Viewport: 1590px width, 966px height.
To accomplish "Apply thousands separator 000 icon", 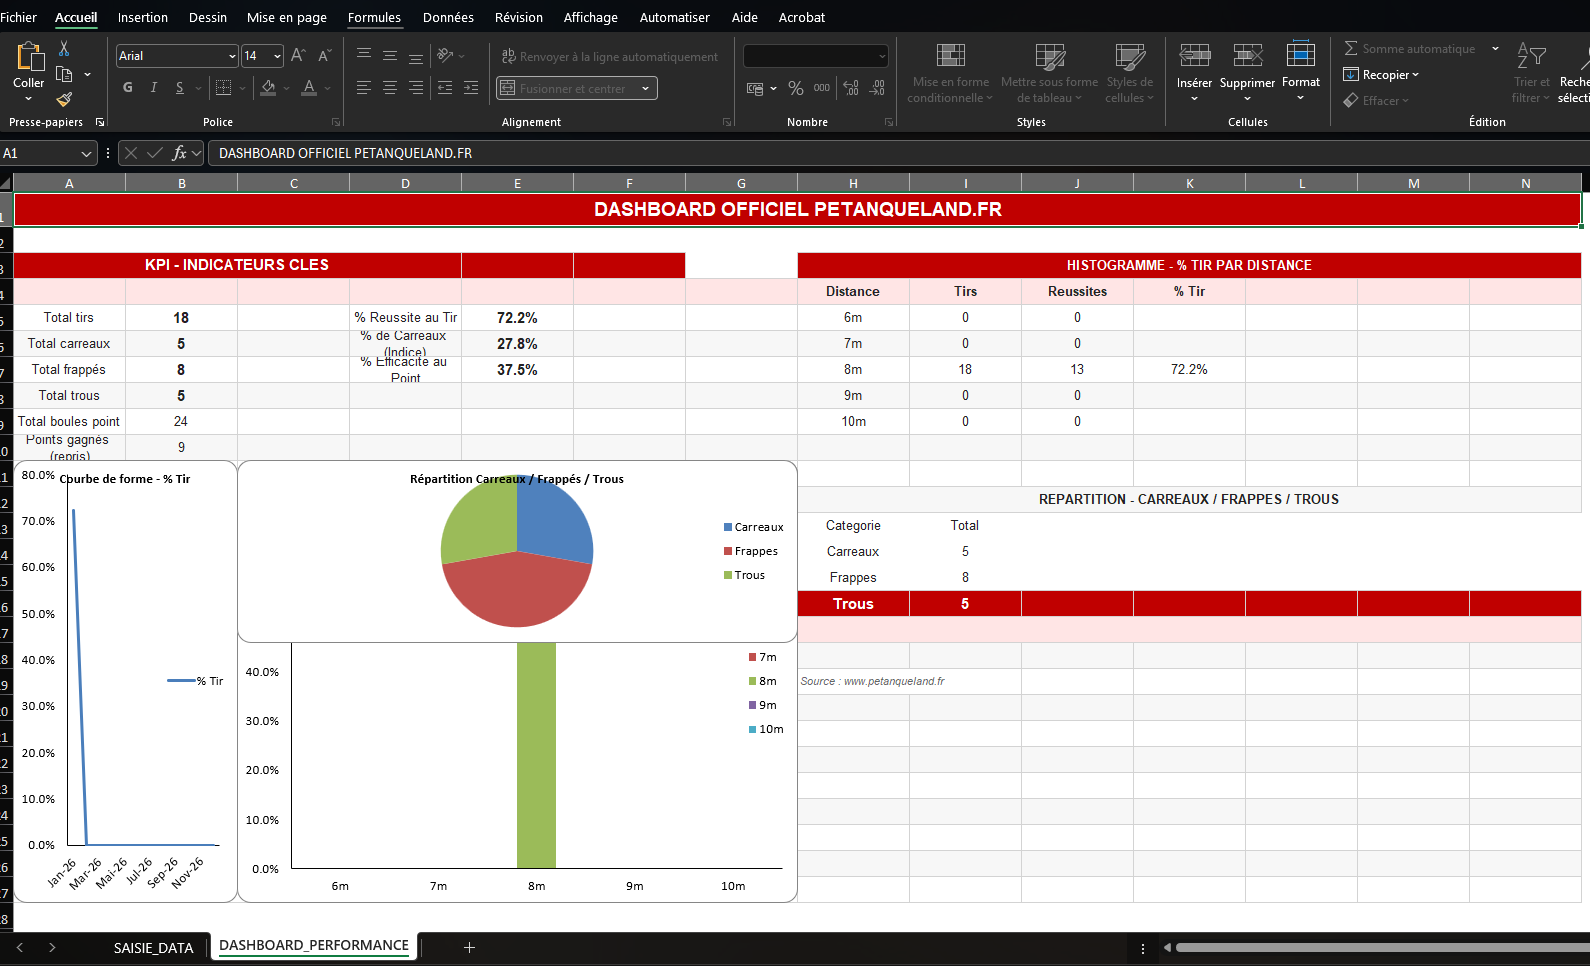I will coord(822,88).
